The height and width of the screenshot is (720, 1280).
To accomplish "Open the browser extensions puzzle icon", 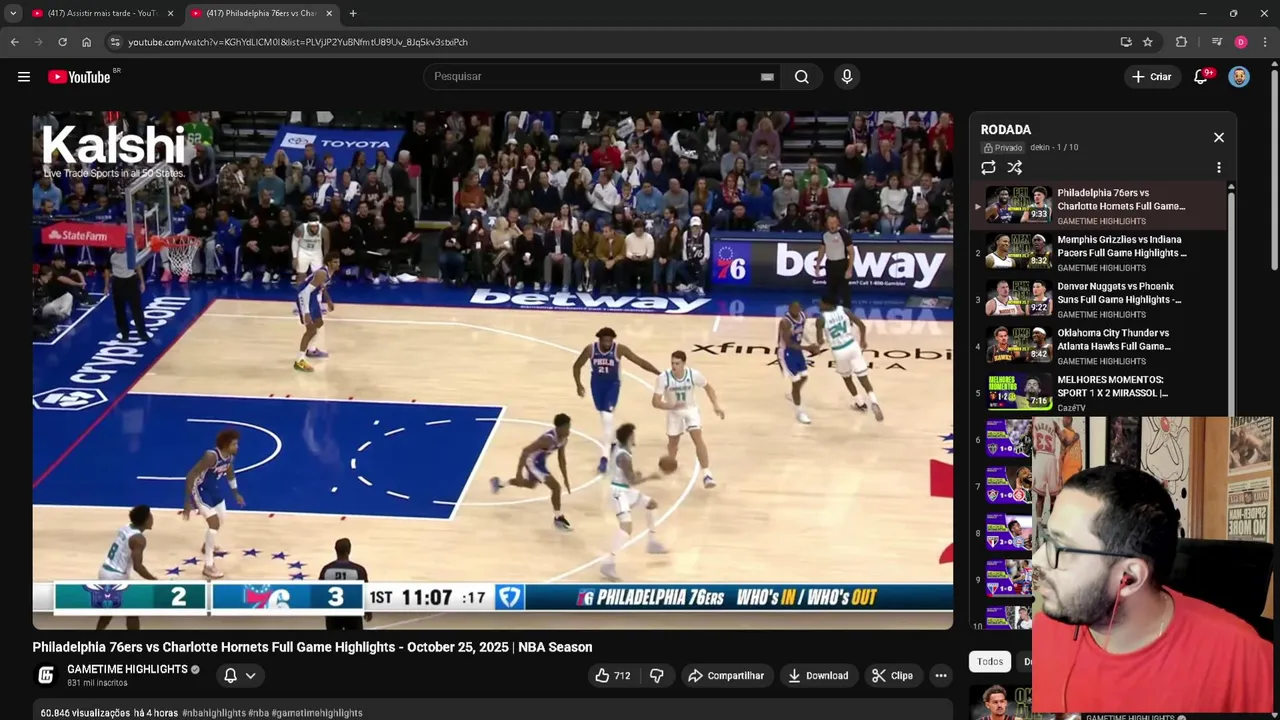I will (1181, 42).
